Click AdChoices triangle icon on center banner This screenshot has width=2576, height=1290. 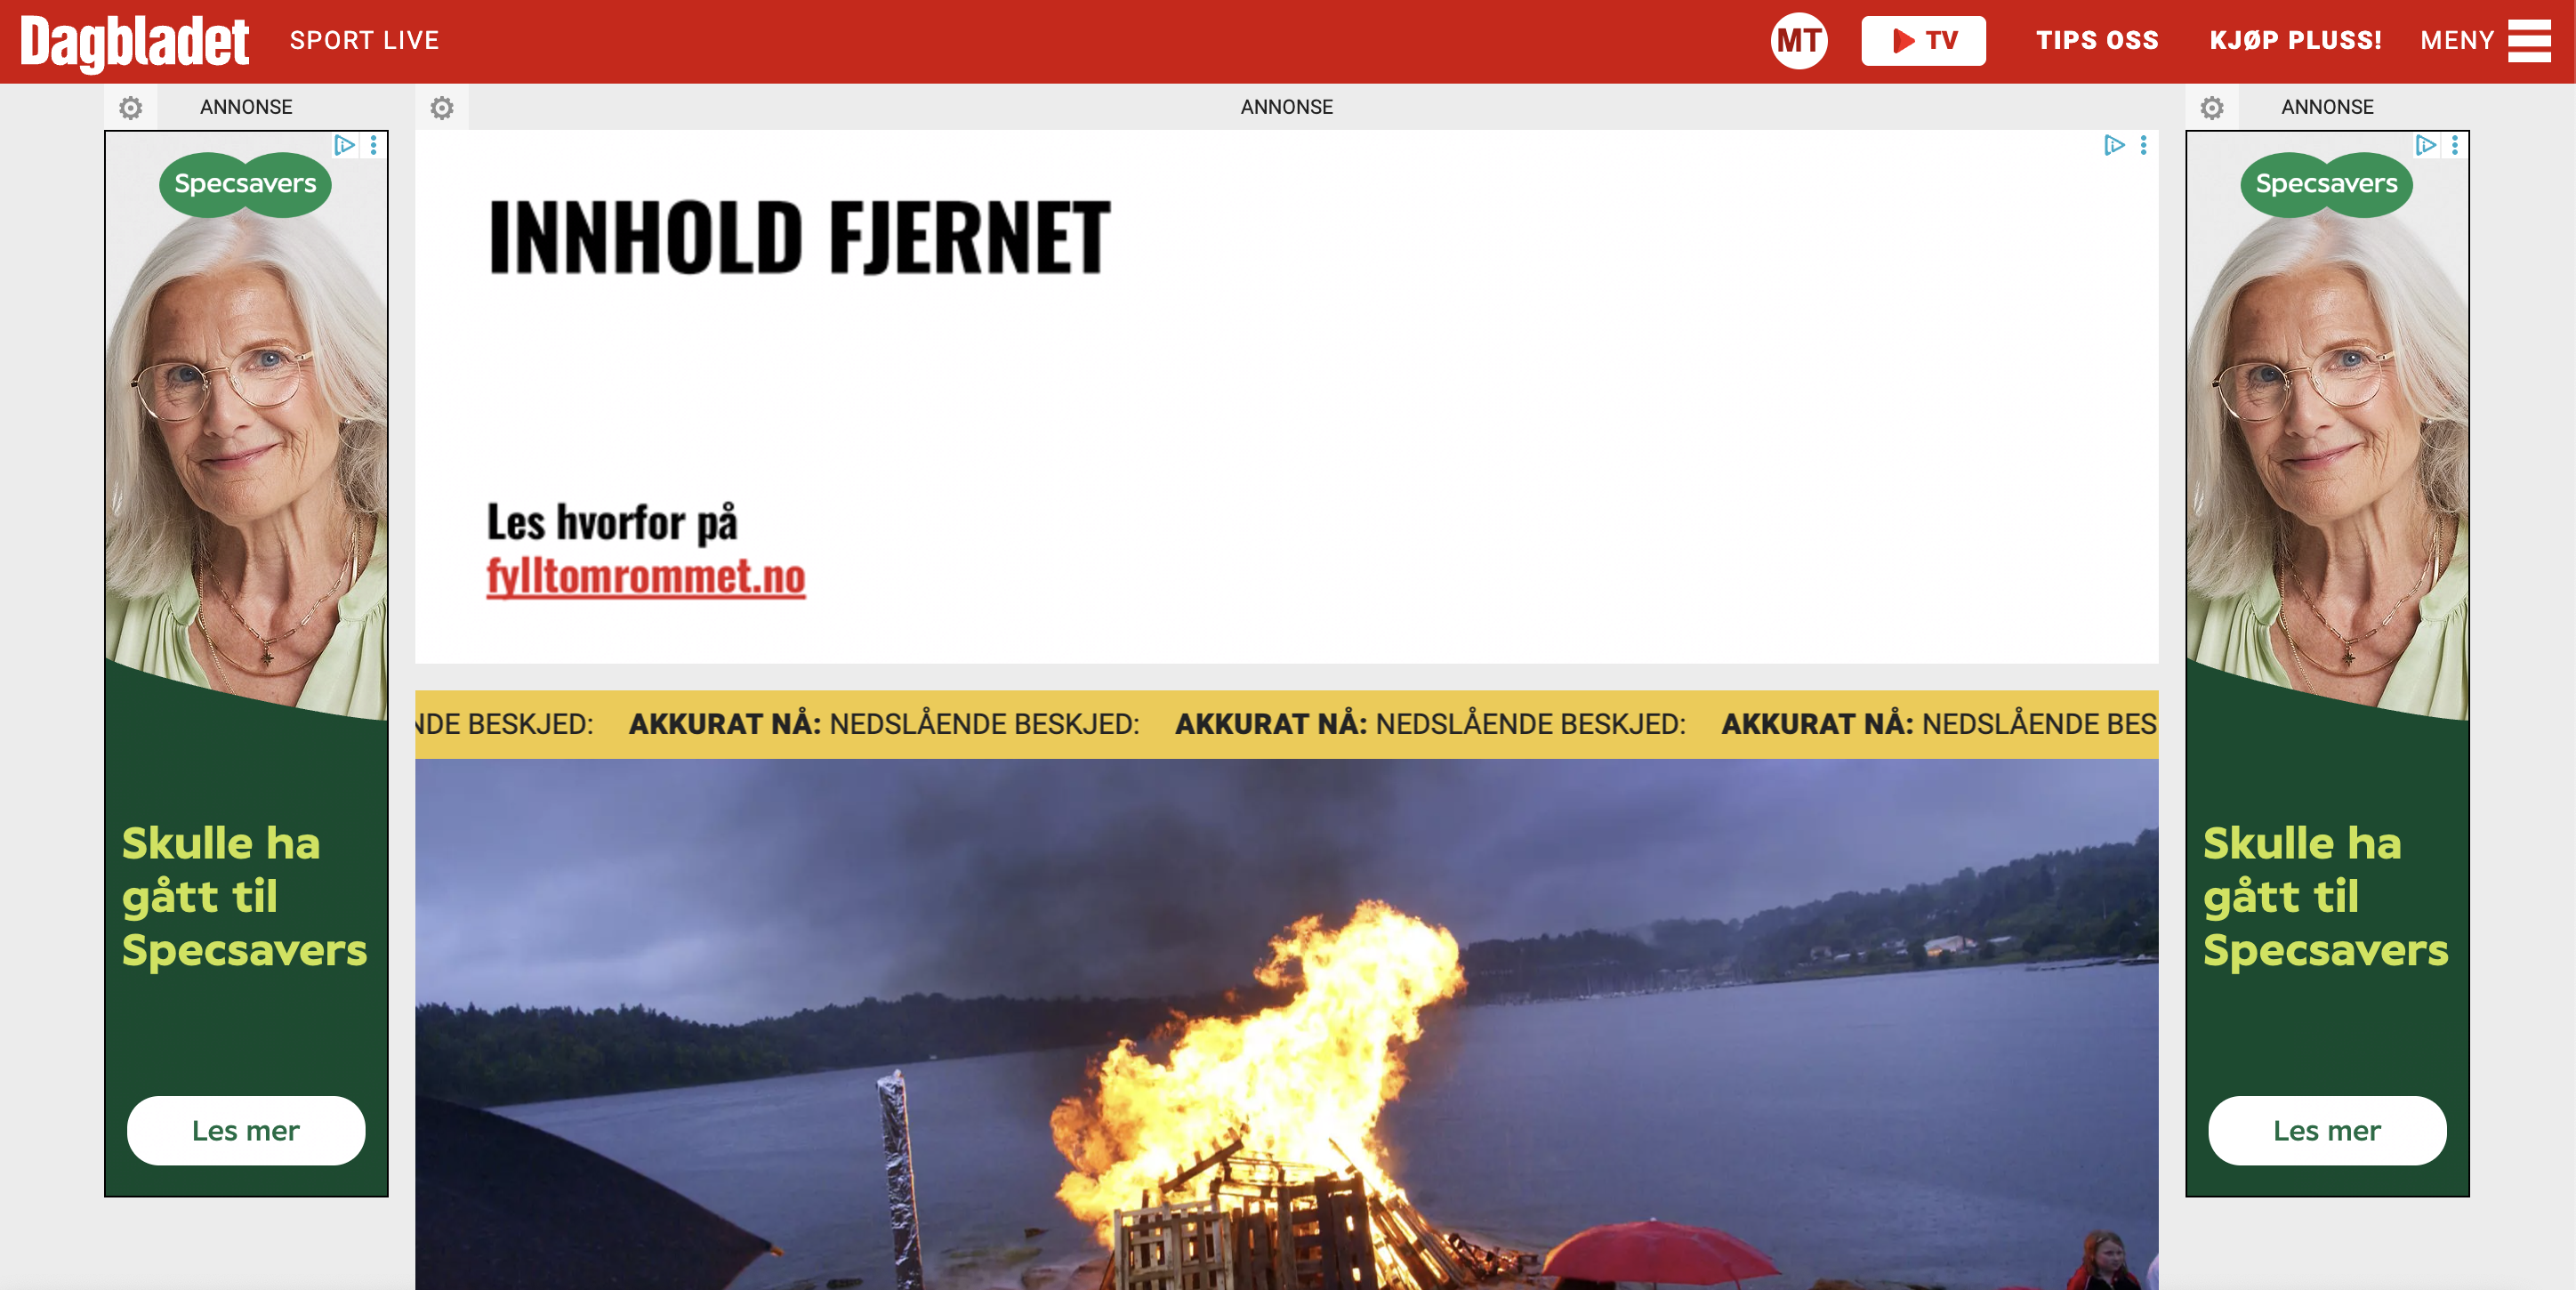coord(2114,146)
